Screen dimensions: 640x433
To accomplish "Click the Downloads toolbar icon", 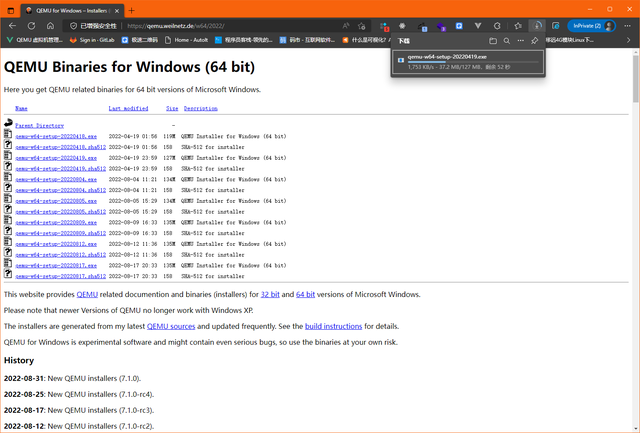I will [537, 26].
